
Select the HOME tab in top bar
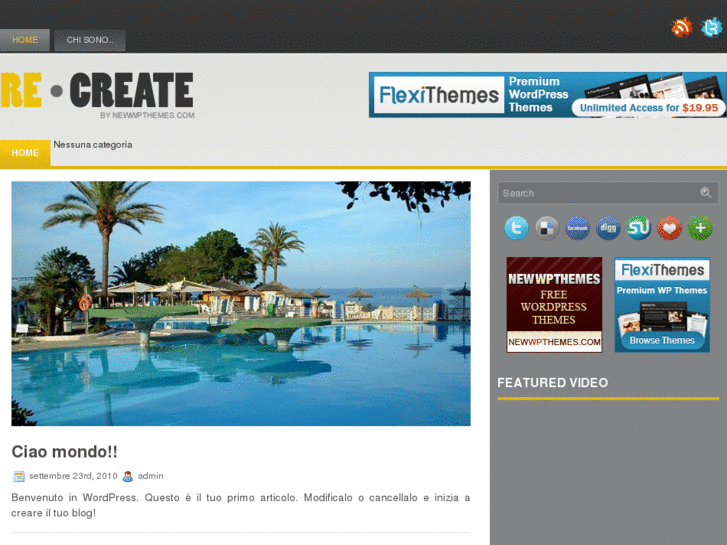25,40
